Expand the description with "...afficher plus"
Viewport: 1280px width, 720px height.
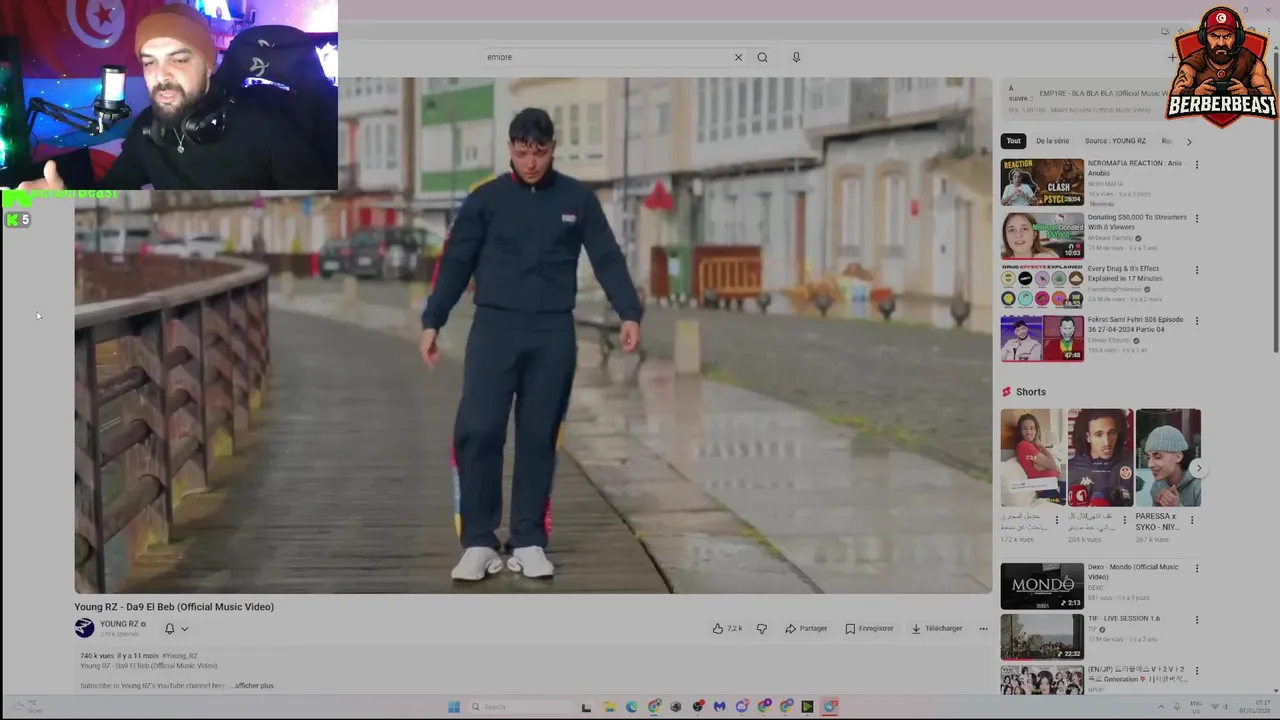tap(252, 686)
